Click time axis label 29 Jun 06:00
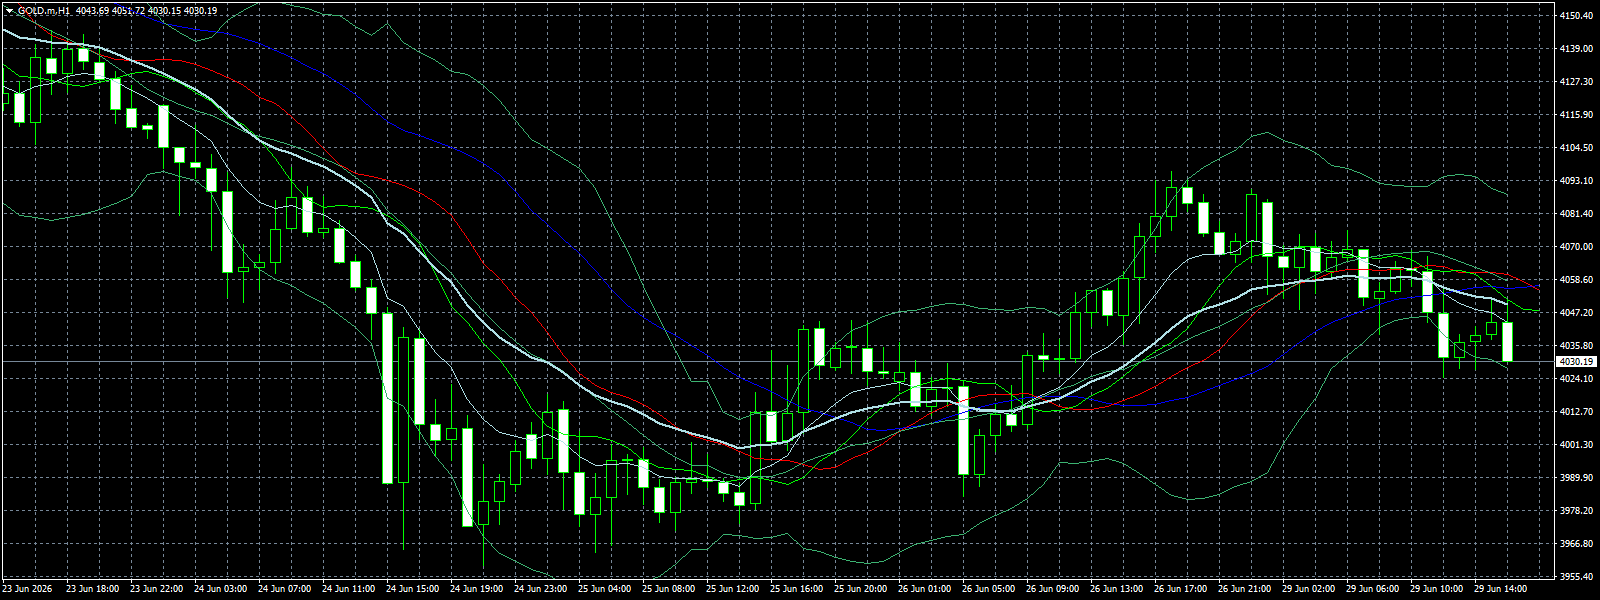The width and height of the screenshot is (1600, 600). pos(1372,589)
